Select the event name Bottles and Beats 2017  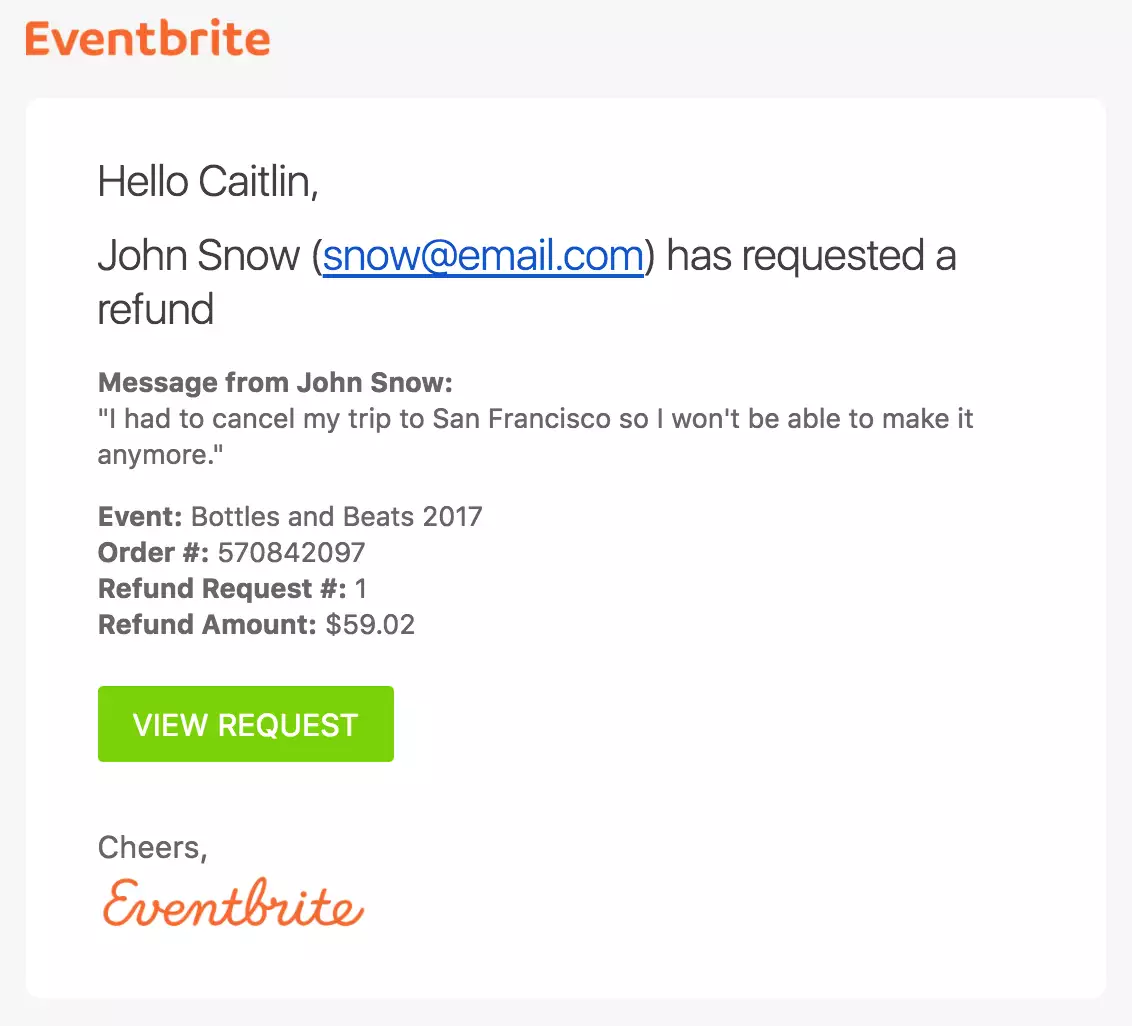[337, 517]
